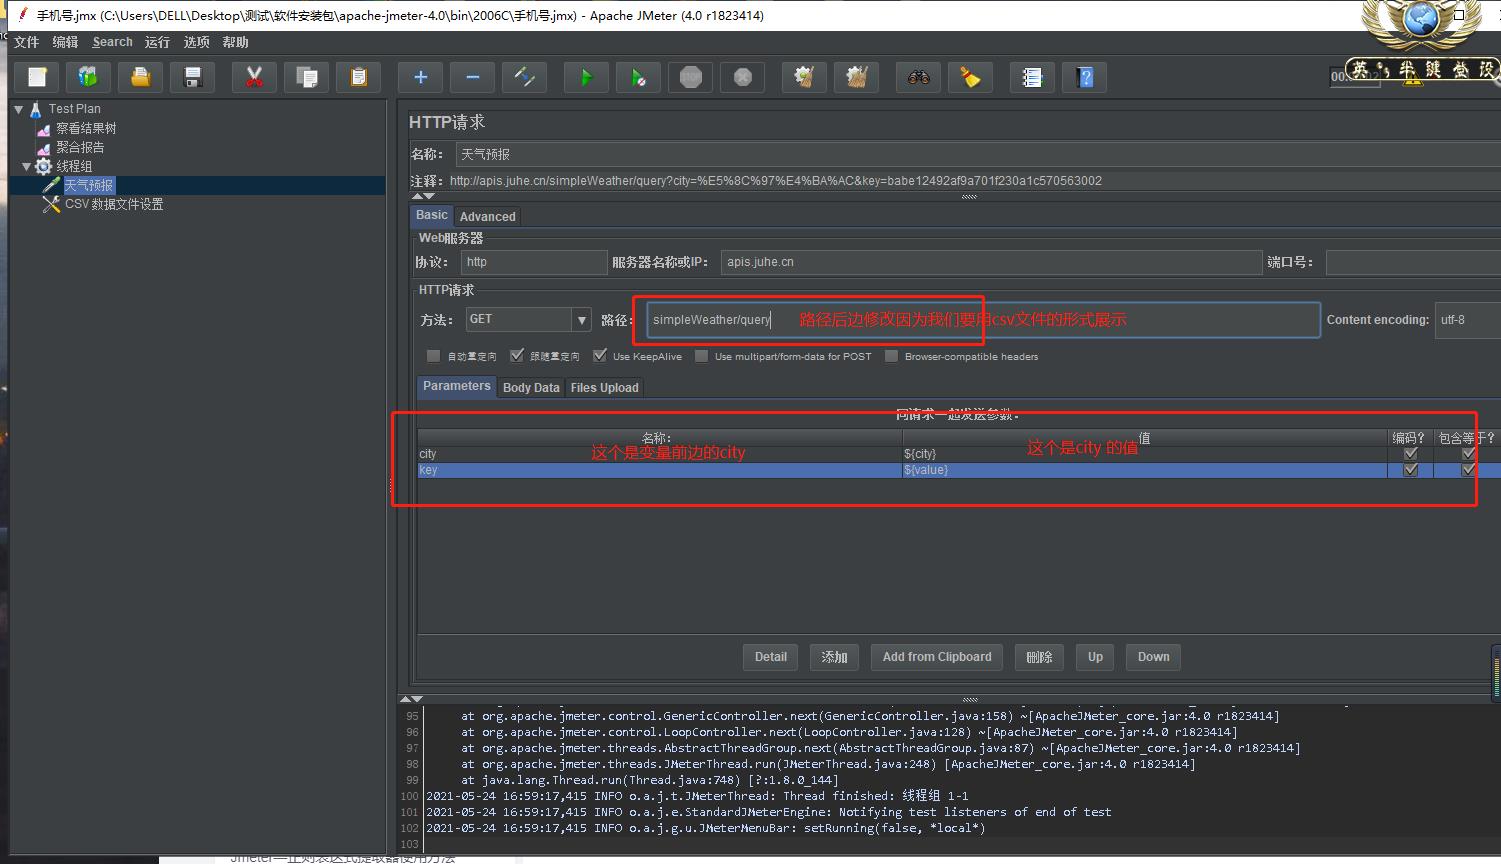The height and width of the screenshot is (864, 1501).
Task: Switch to the Advanced tab
Action: click(x=487, y=216)
